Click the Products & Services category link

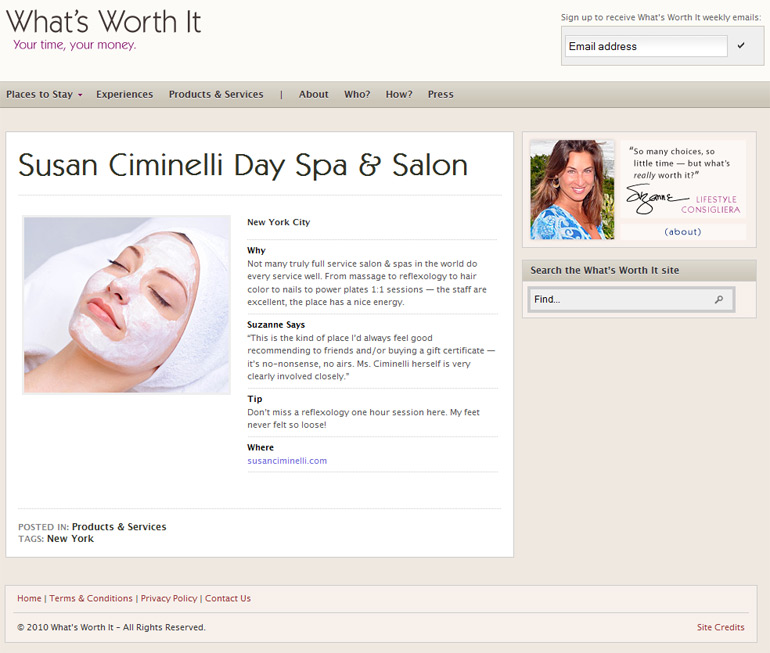pyautogui.click(x=119, y=527)
